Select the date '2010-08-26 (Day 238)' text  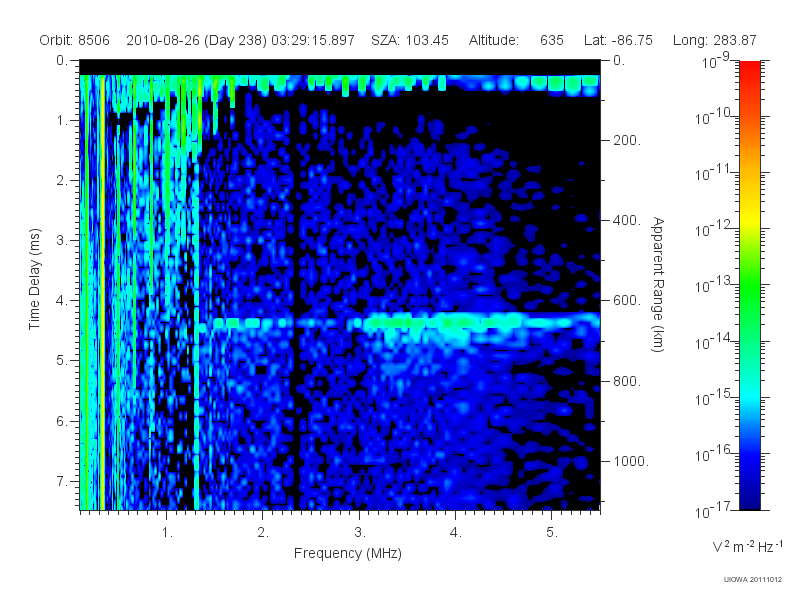[196, 40]
